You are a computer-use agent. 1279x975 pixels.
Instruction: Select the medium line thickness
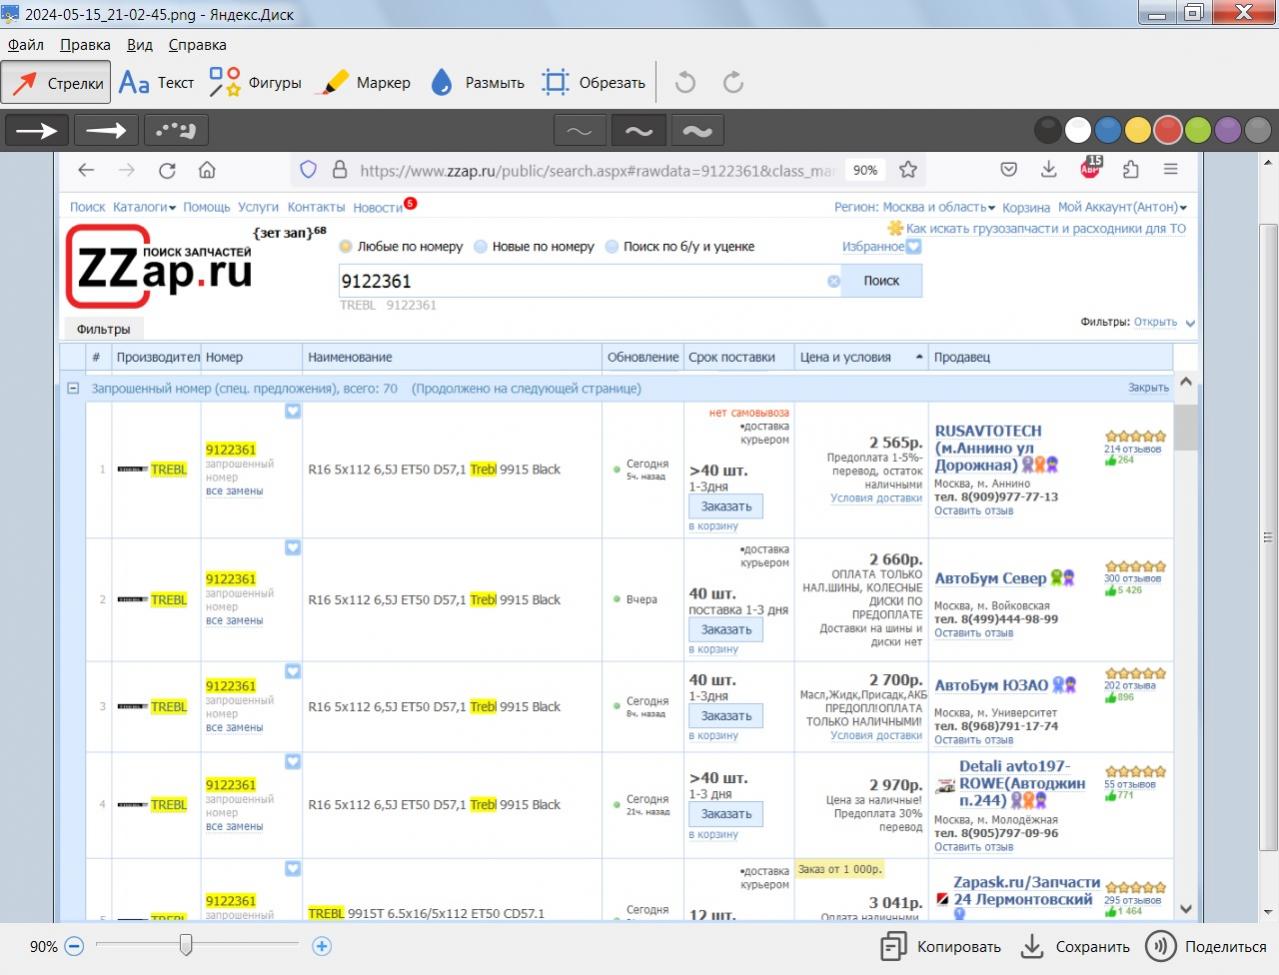click(639, 131)
